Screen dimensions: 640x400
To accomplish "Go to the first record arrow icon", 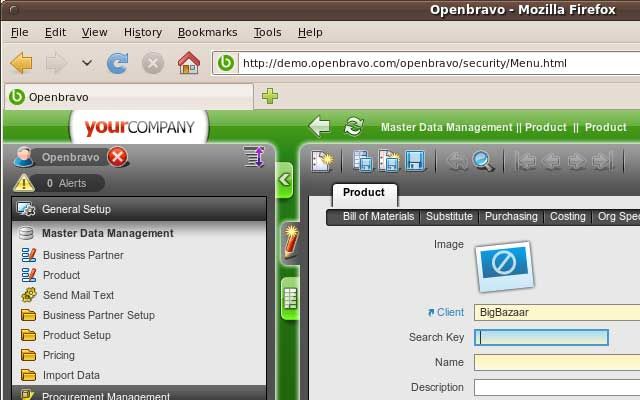I will click(526, 161).
